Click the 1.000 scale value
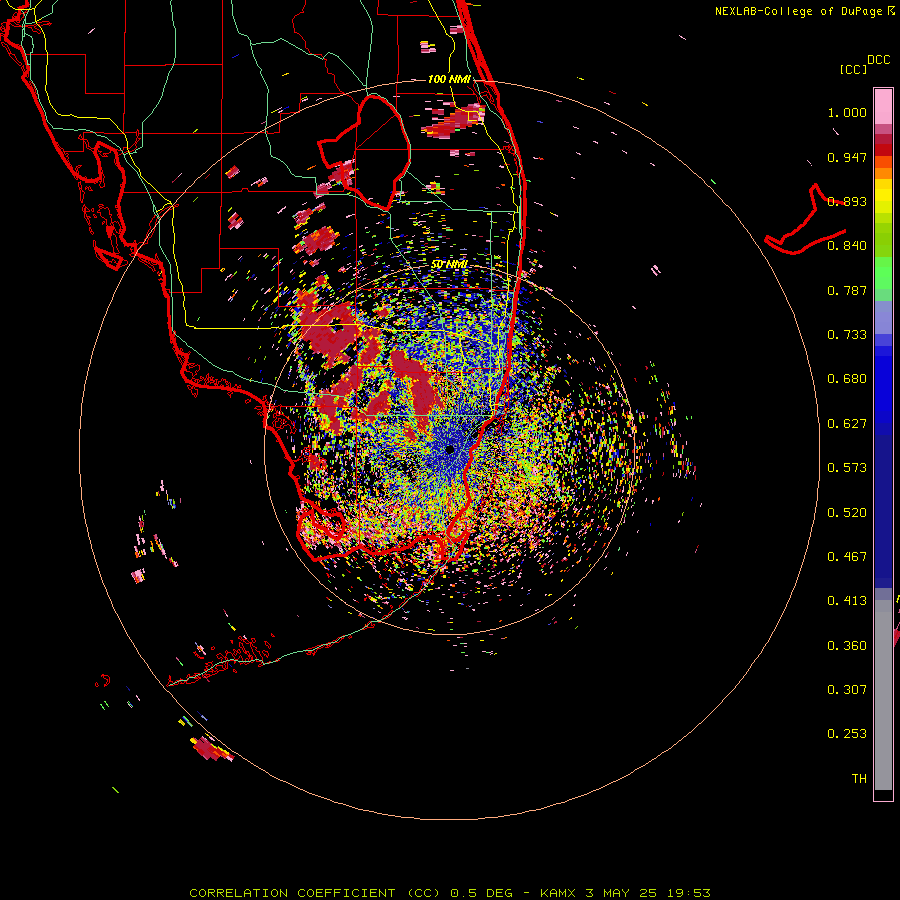900x900 pixels. click(847, 112)
